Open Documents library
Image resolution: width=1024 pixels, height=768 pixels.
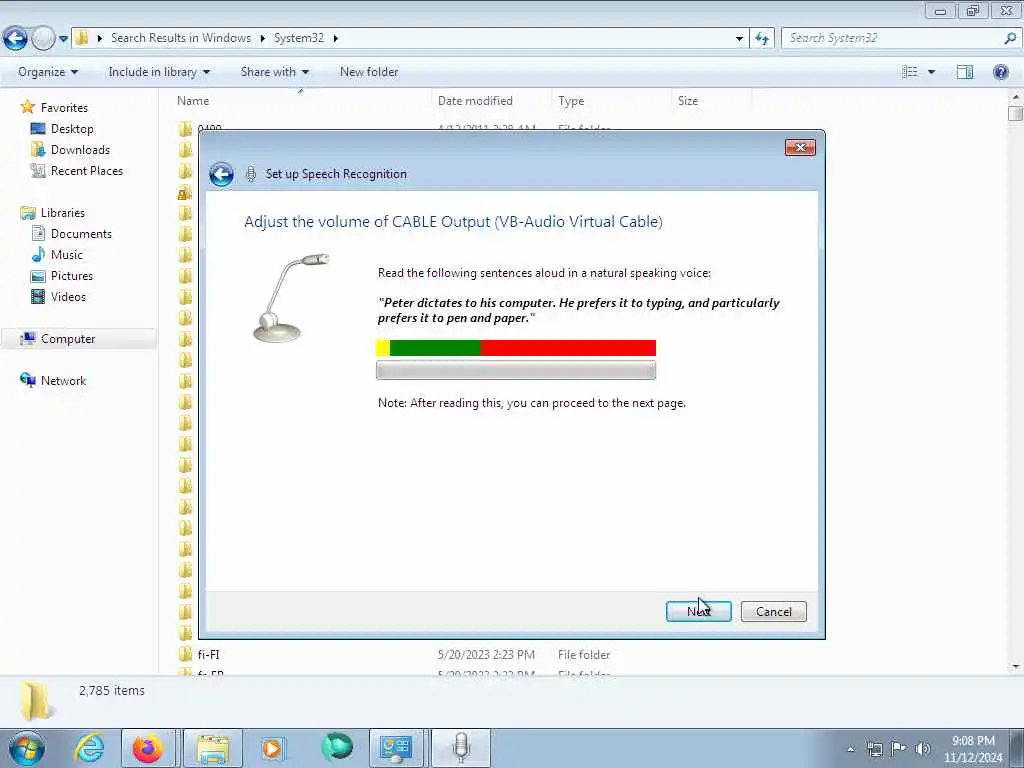(81, 234)
